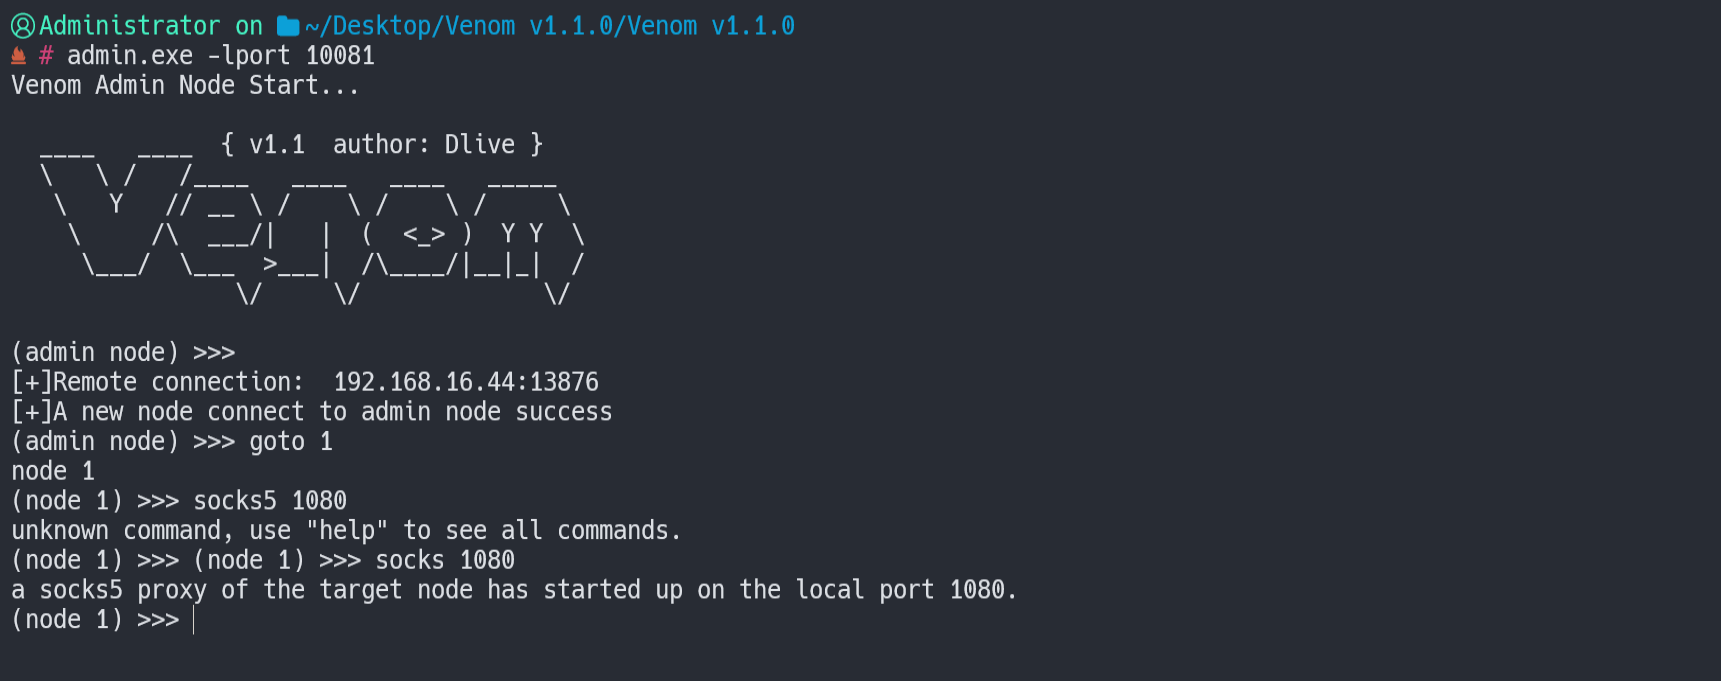Place cursor at final node 1 prompt
This screenshot has height=681, width=1721.
pos(194,620)
